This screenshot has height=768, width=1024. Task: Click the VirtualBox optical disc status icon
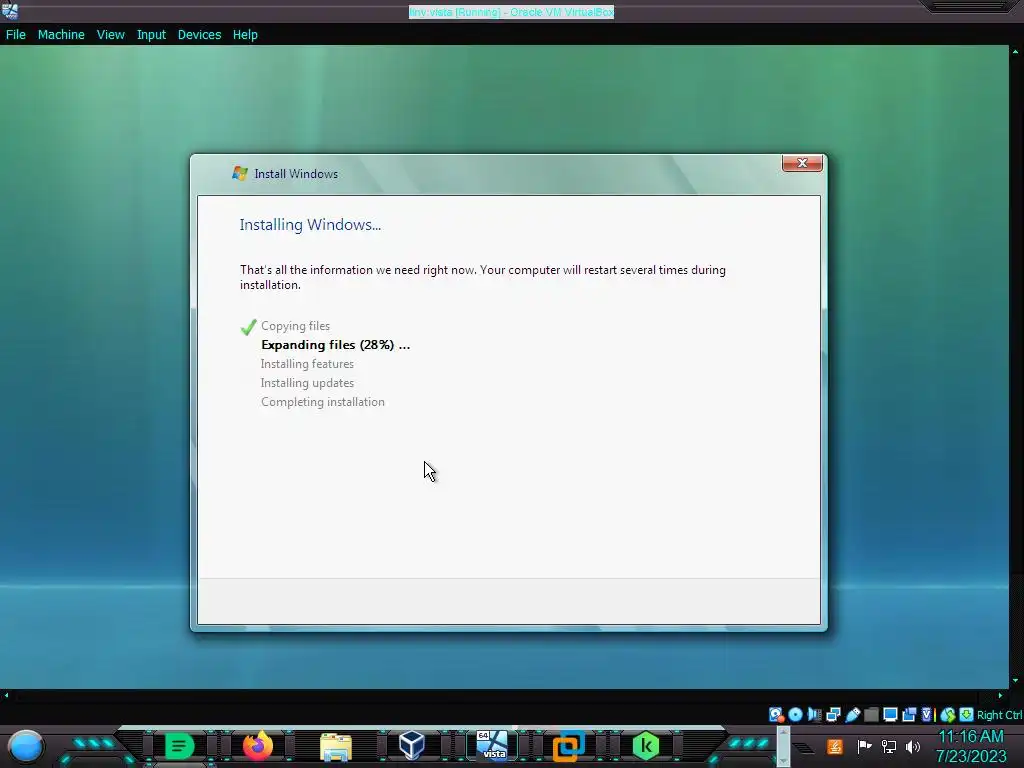click(x=795, y=714)
